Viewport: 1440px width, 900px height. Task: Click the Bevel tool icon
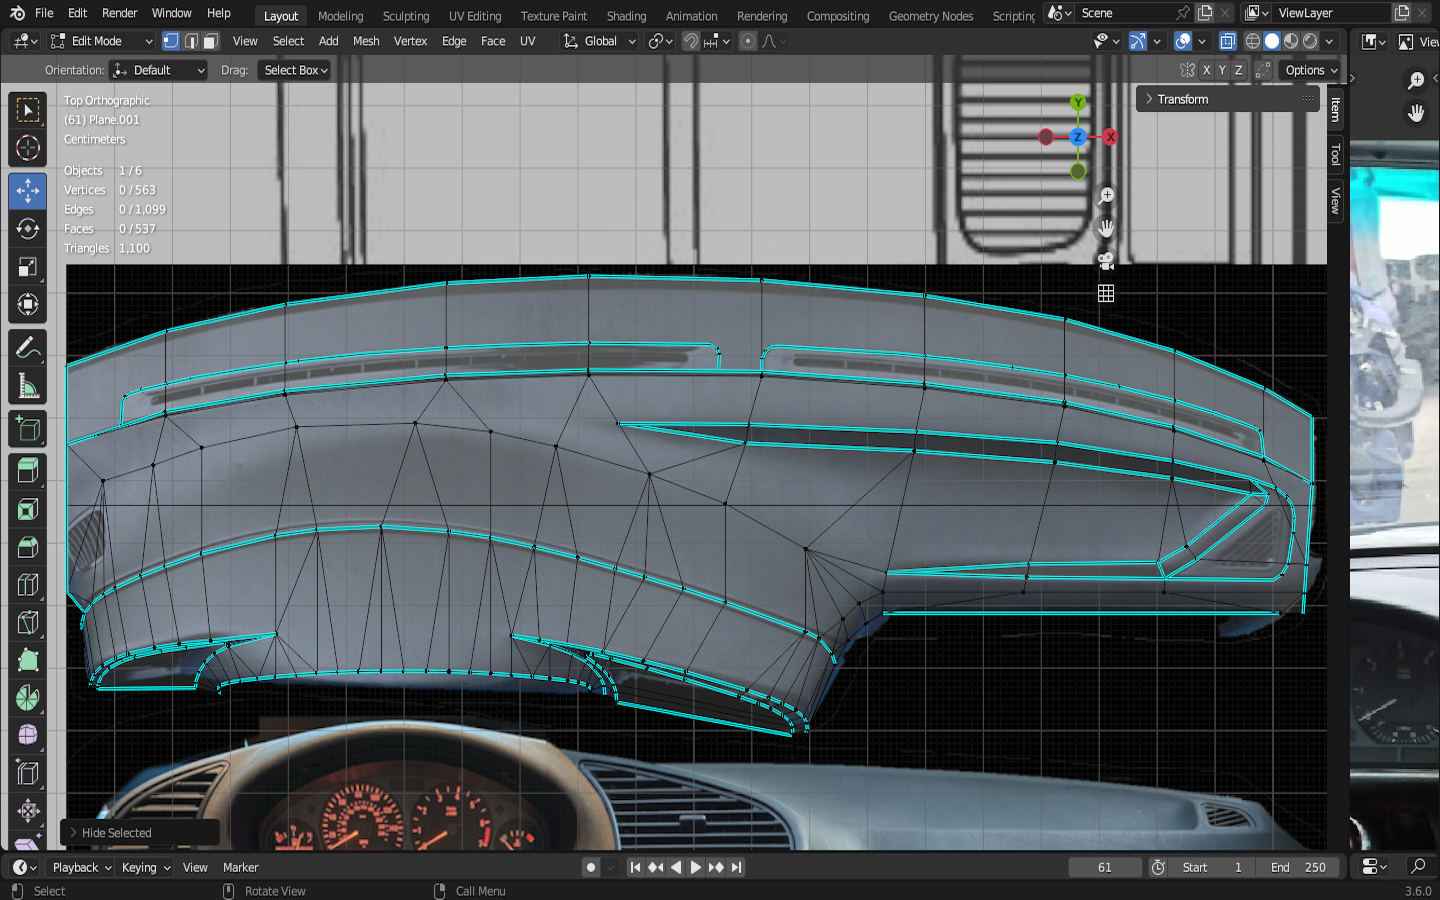[28, 547]
